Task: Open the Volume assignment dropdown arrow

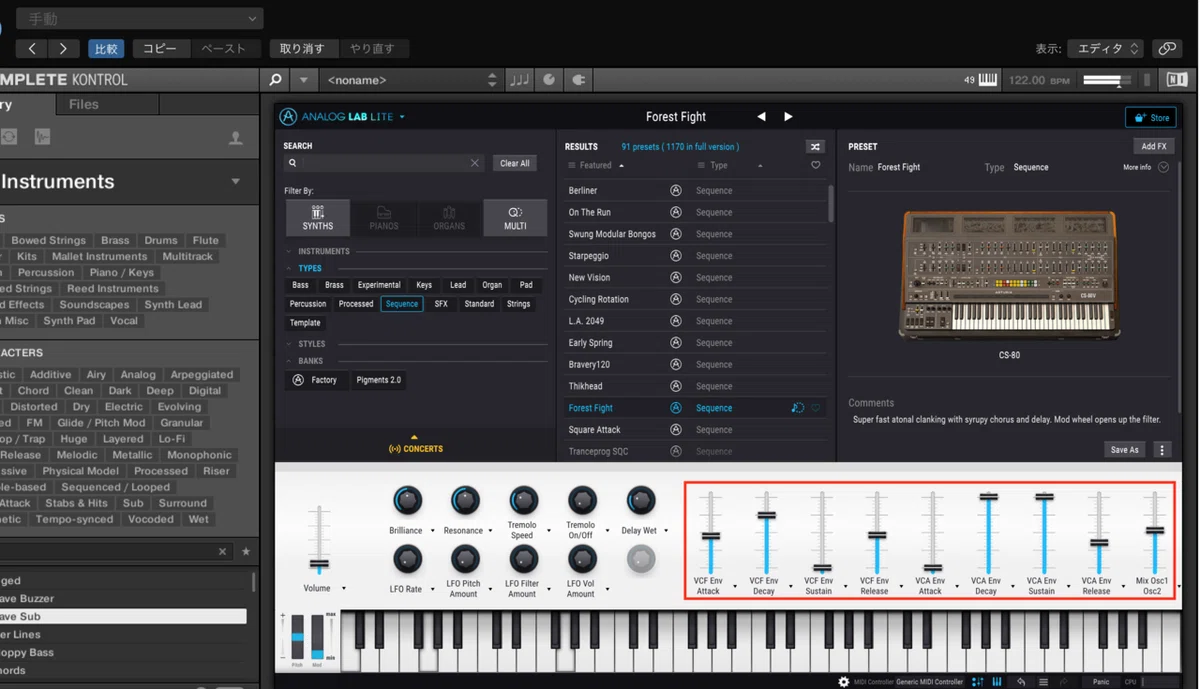Action: point(344,588)
